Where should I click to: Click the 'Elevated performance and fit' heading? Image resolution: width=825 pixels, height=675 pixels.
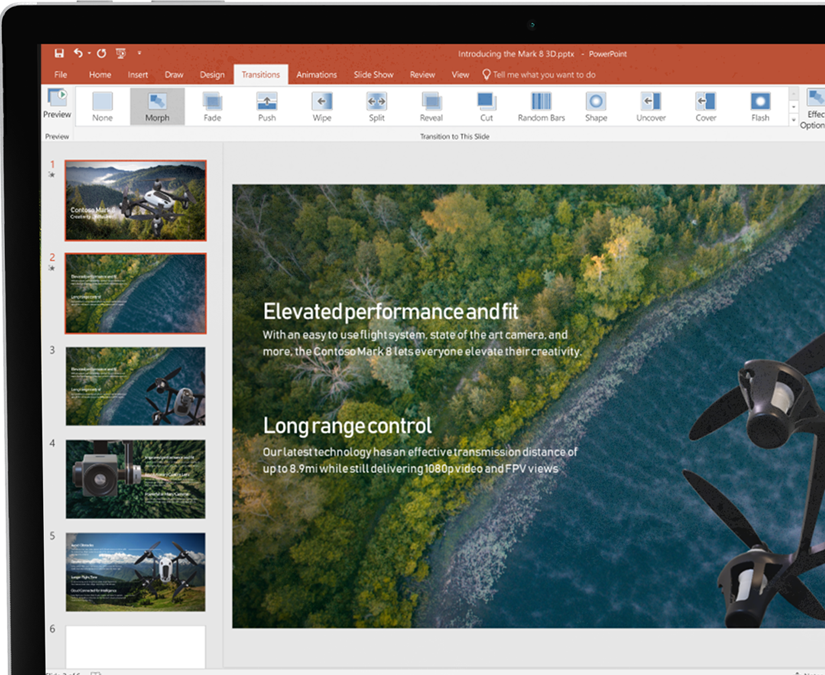391,311
